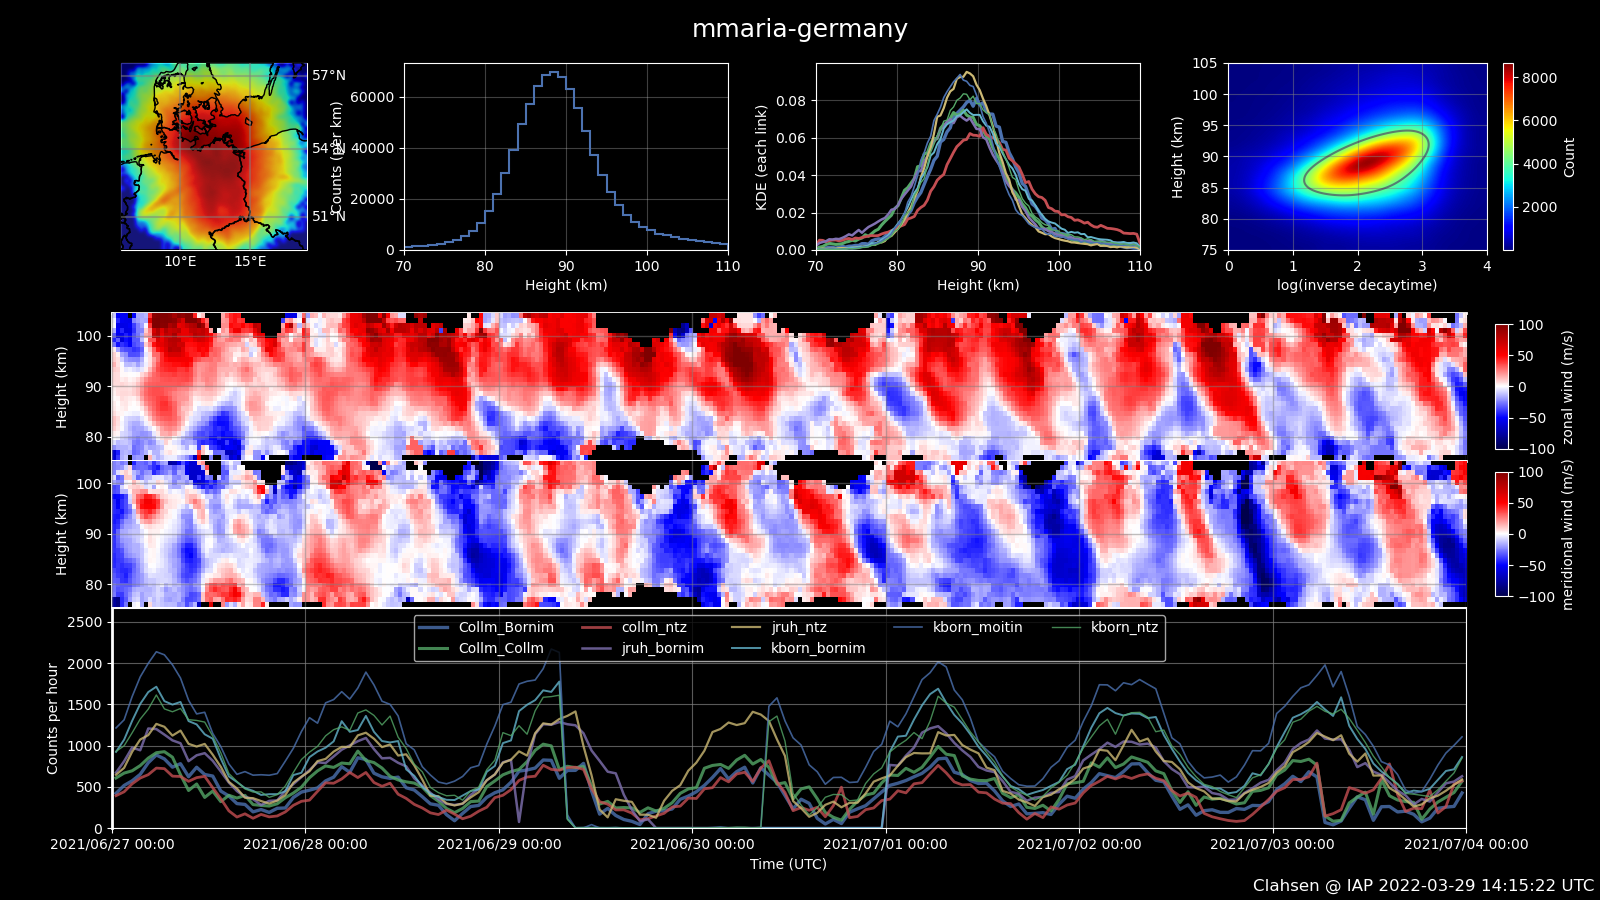Image resolution: width=1600 pixels, height=900 pixels.
Task: Select Collm_Collm legend entry
Action: pos(482,648)
